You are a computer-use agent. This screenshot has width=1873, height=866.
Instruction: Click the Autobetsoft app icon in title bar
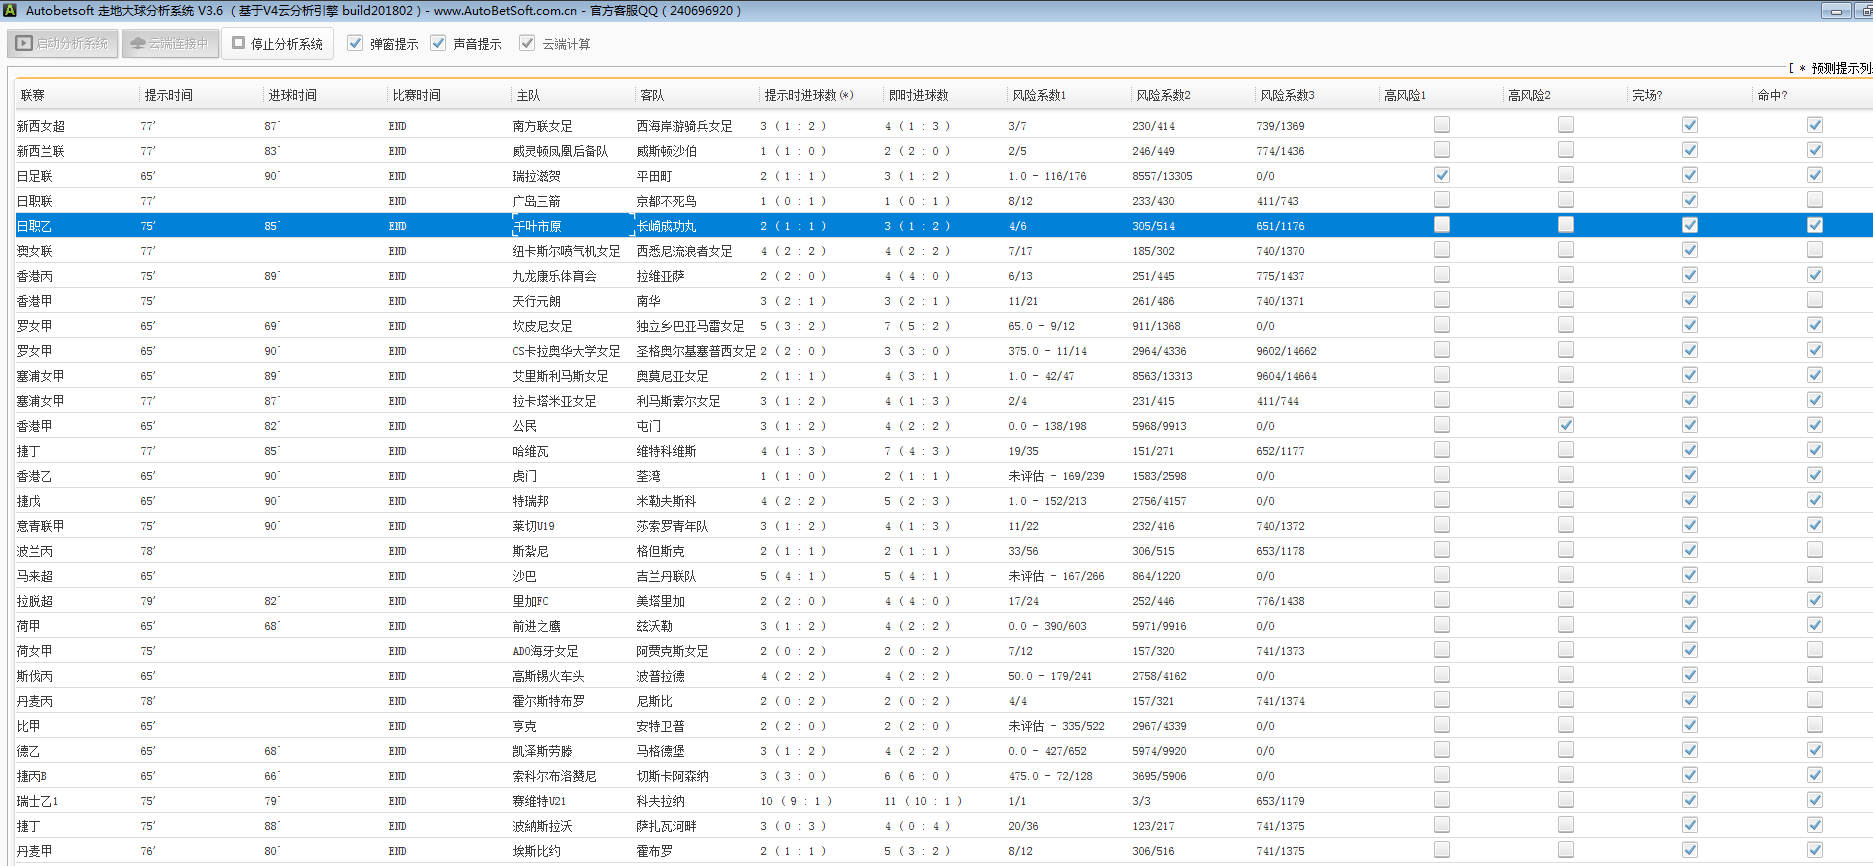pyautogui.click(x=10, y=10)
